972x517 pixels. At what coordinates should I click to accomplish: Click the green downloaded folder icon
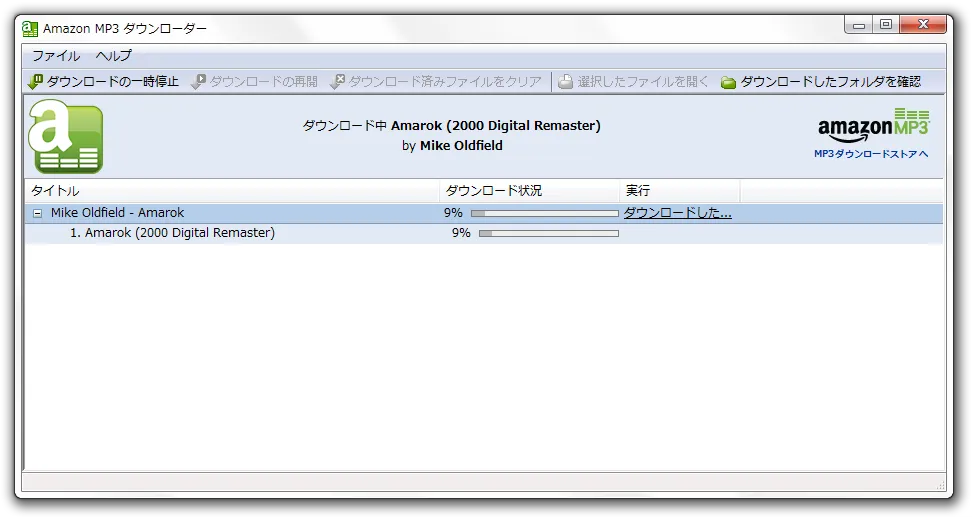point(728,82)
